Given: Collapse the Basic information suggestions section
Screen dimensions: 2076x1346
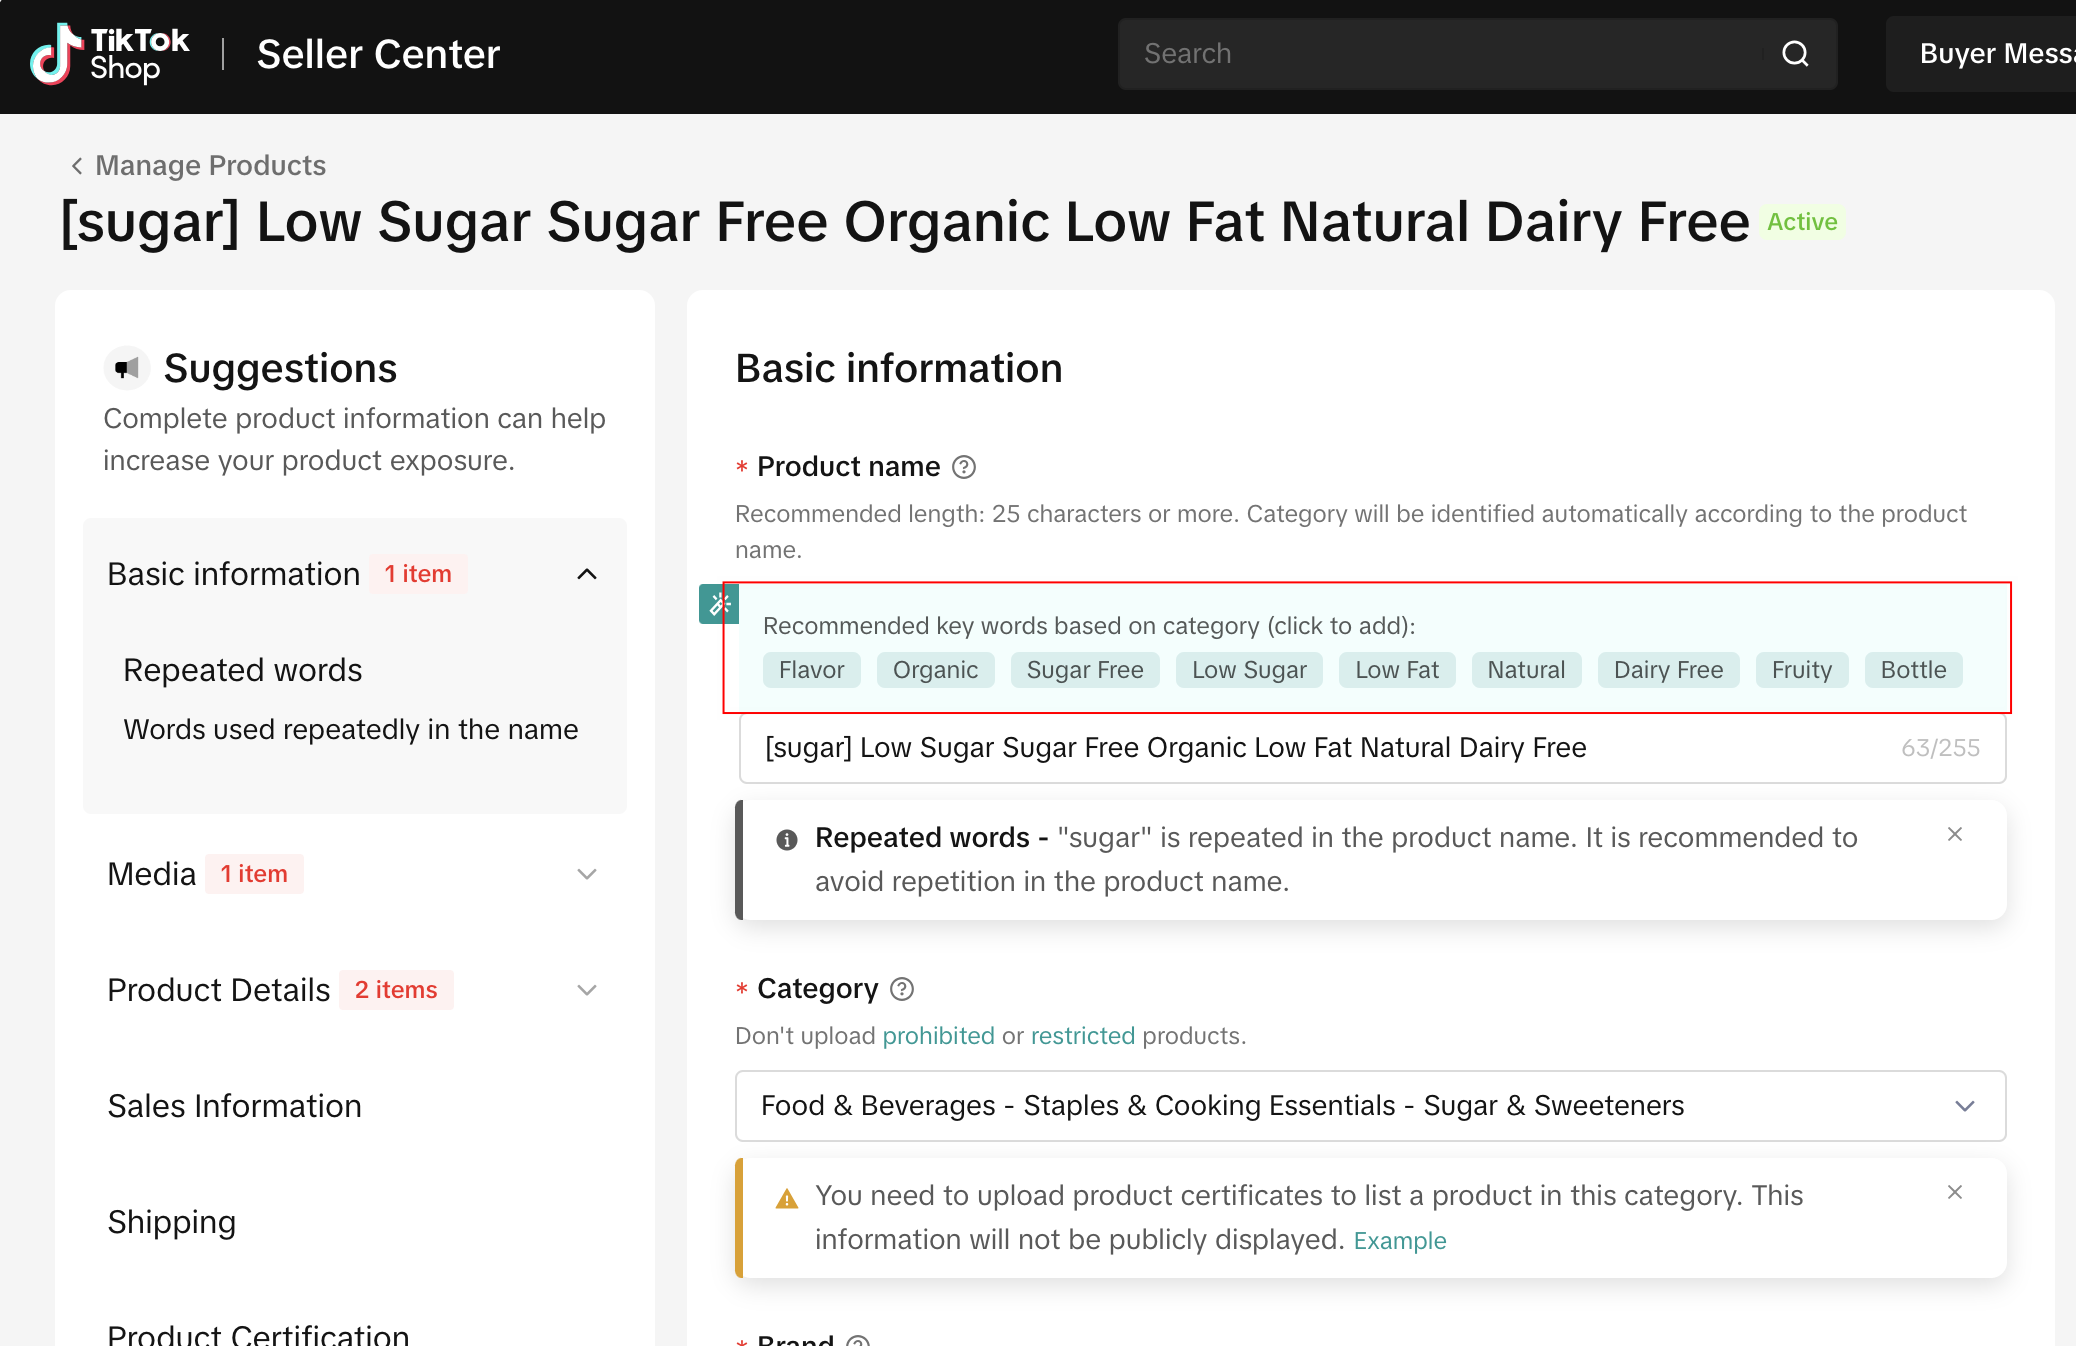Looking at the screenshot, I should tap(587, 574).
